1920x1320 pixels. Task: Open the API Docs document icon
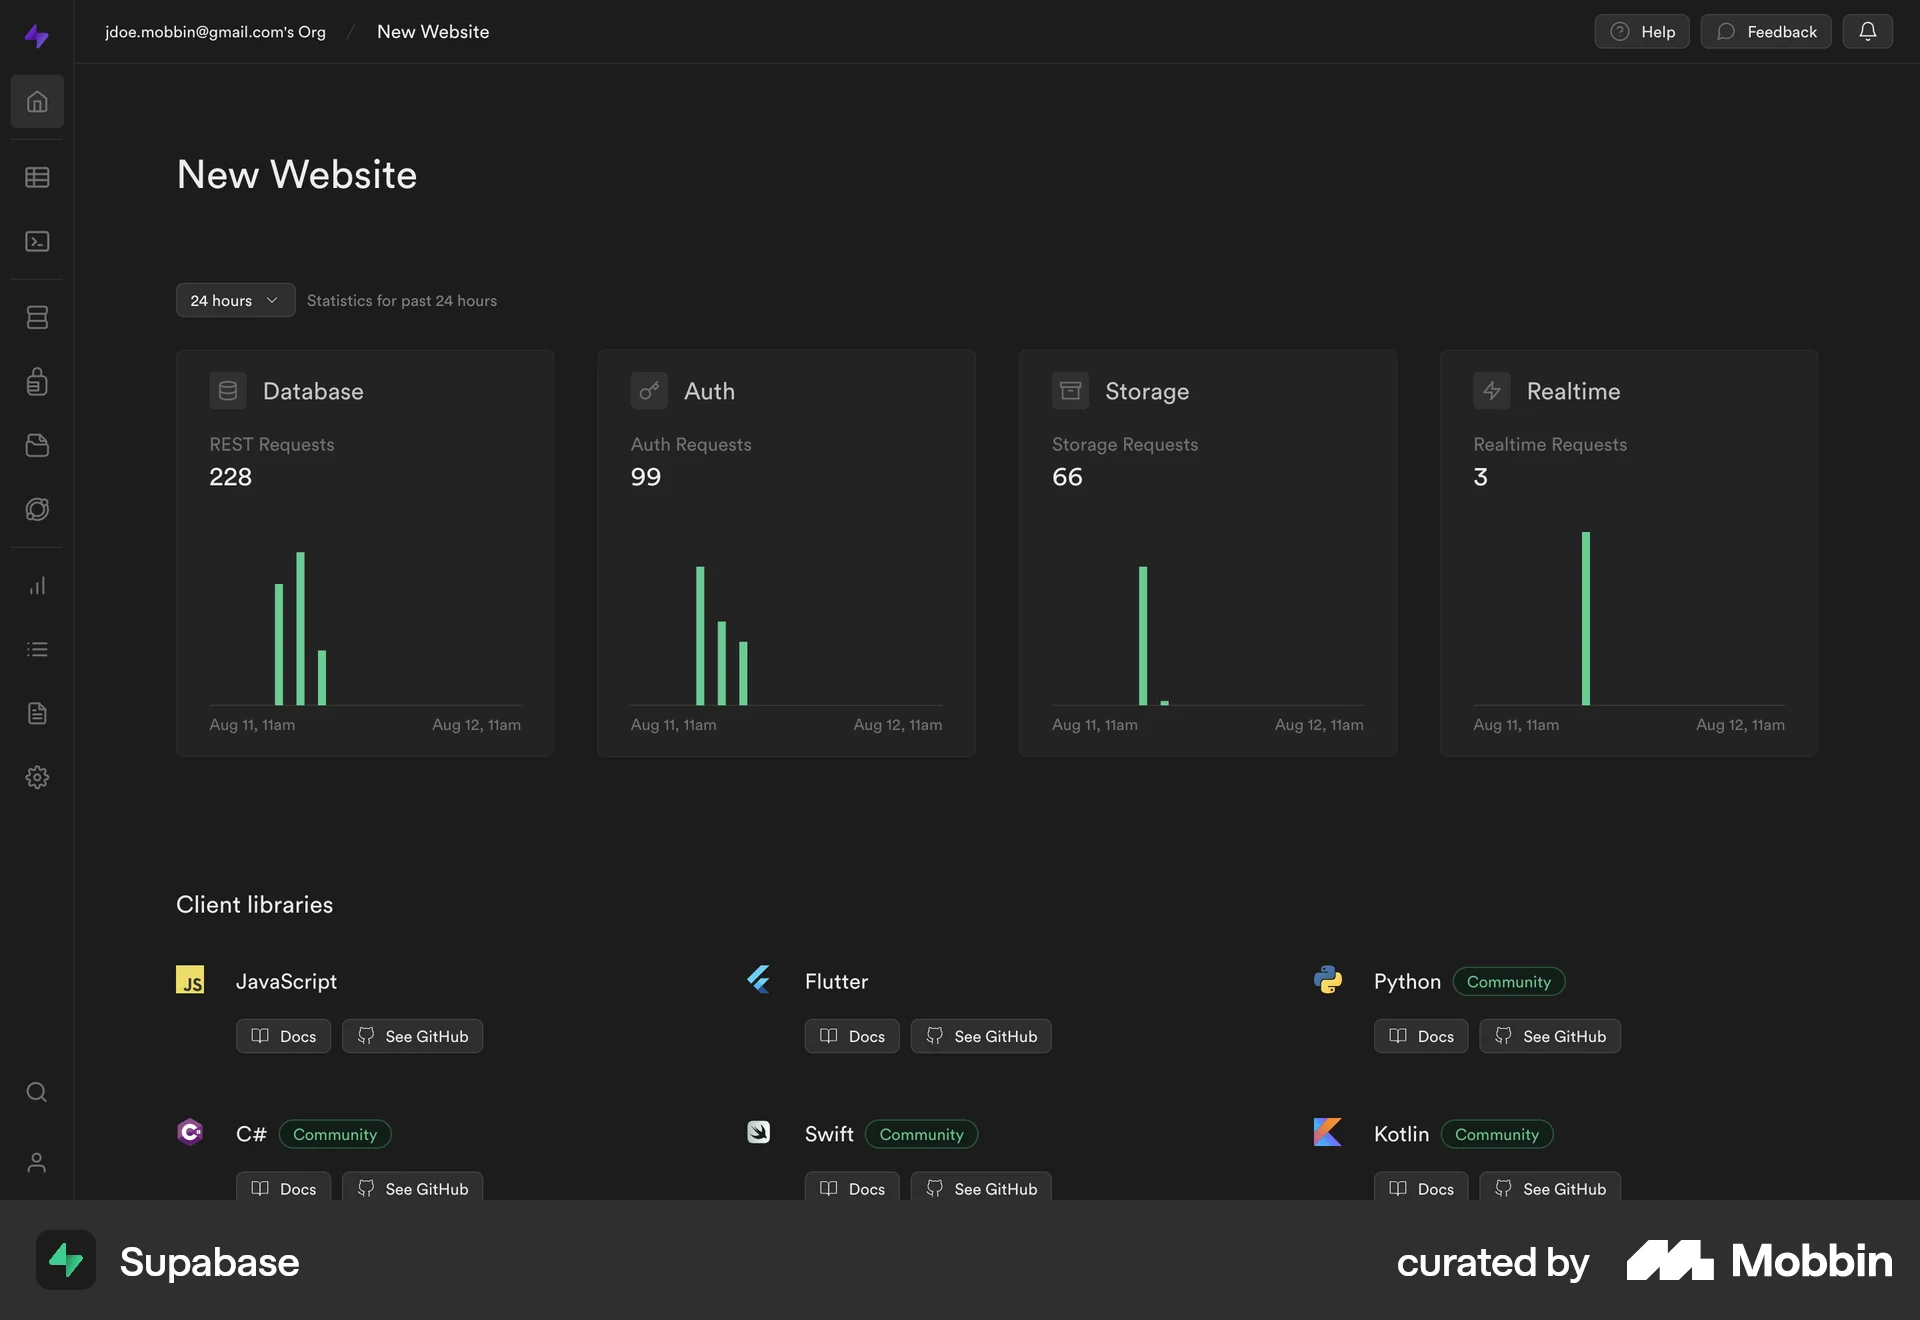[x=37, y=714]
